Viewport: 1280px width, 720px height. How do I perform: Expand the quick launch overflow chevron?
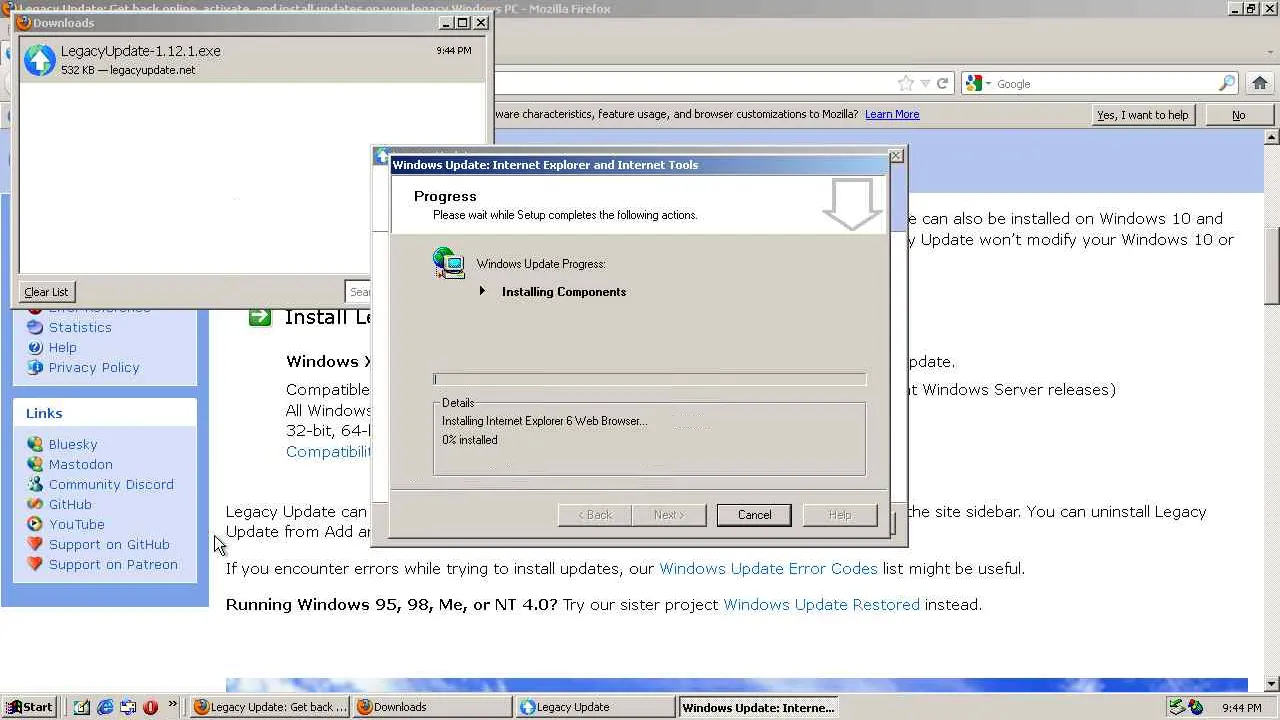(172, 705)
